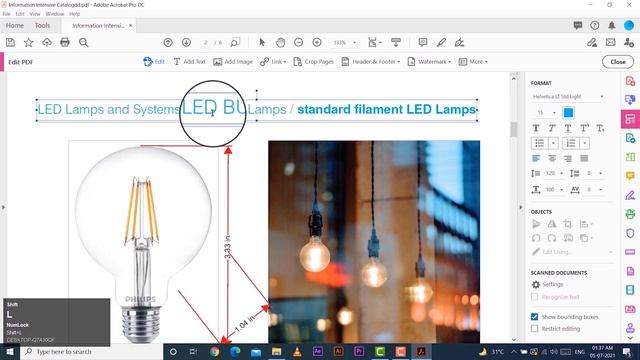Open the File menu
This screenshot has width=640, height=360.
pos(6,14)
